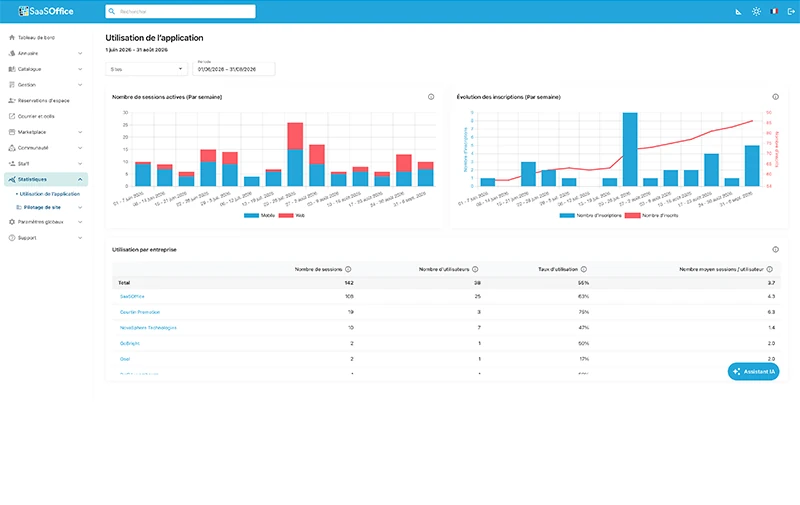800x505 pixels.
Task: Click info icon of Évolution des inscriptions chart
Action: click(776, 97)
